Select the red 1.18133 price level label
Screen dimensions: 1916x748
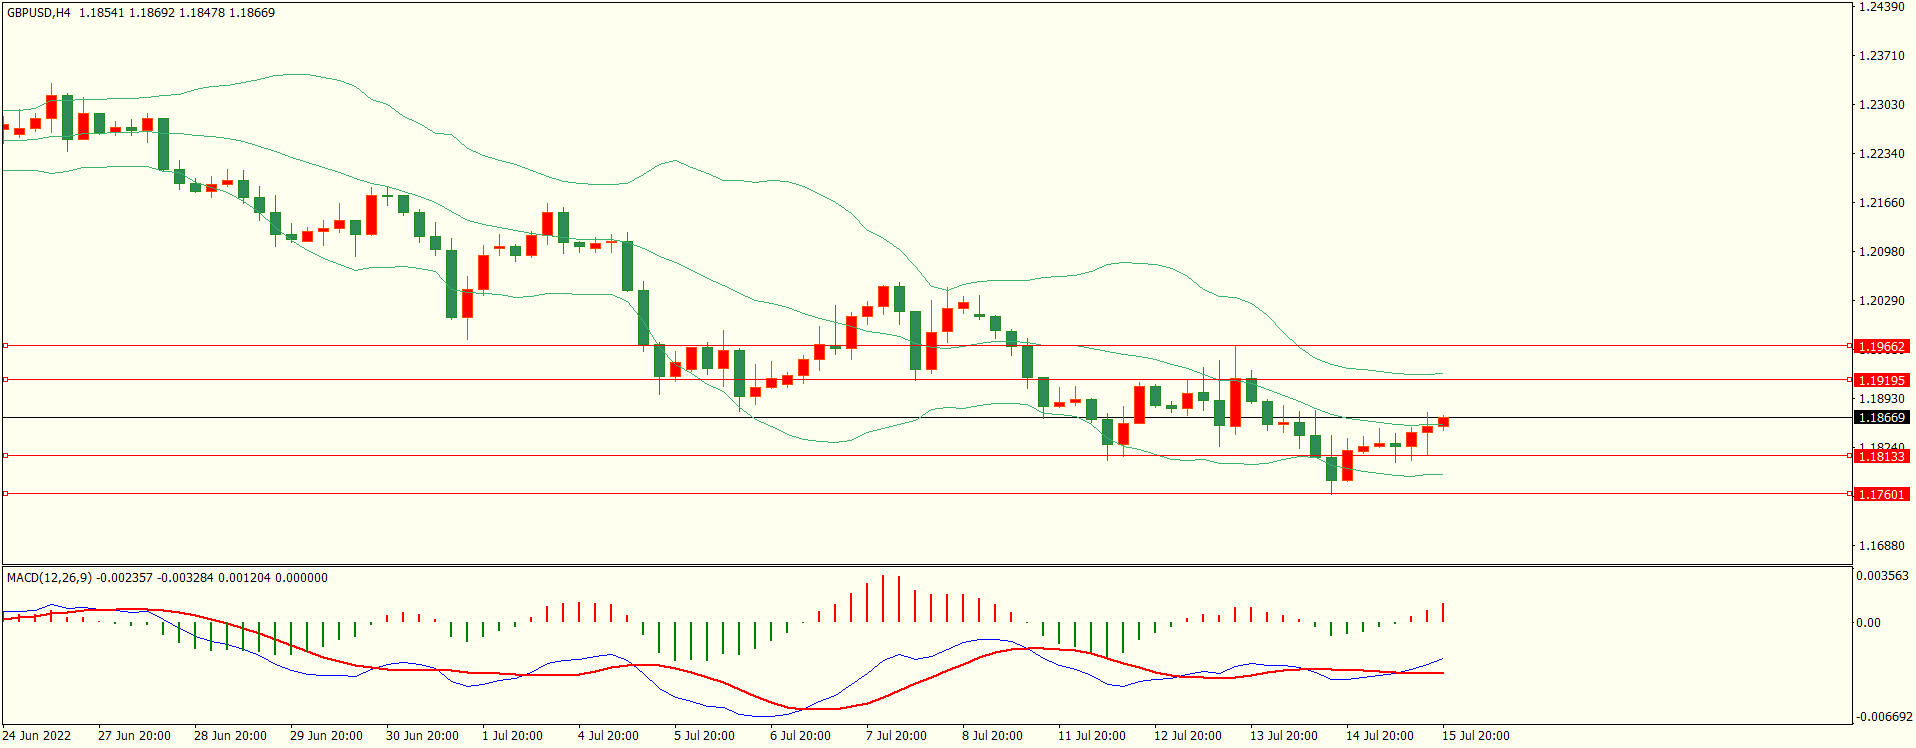[1881, 456]
